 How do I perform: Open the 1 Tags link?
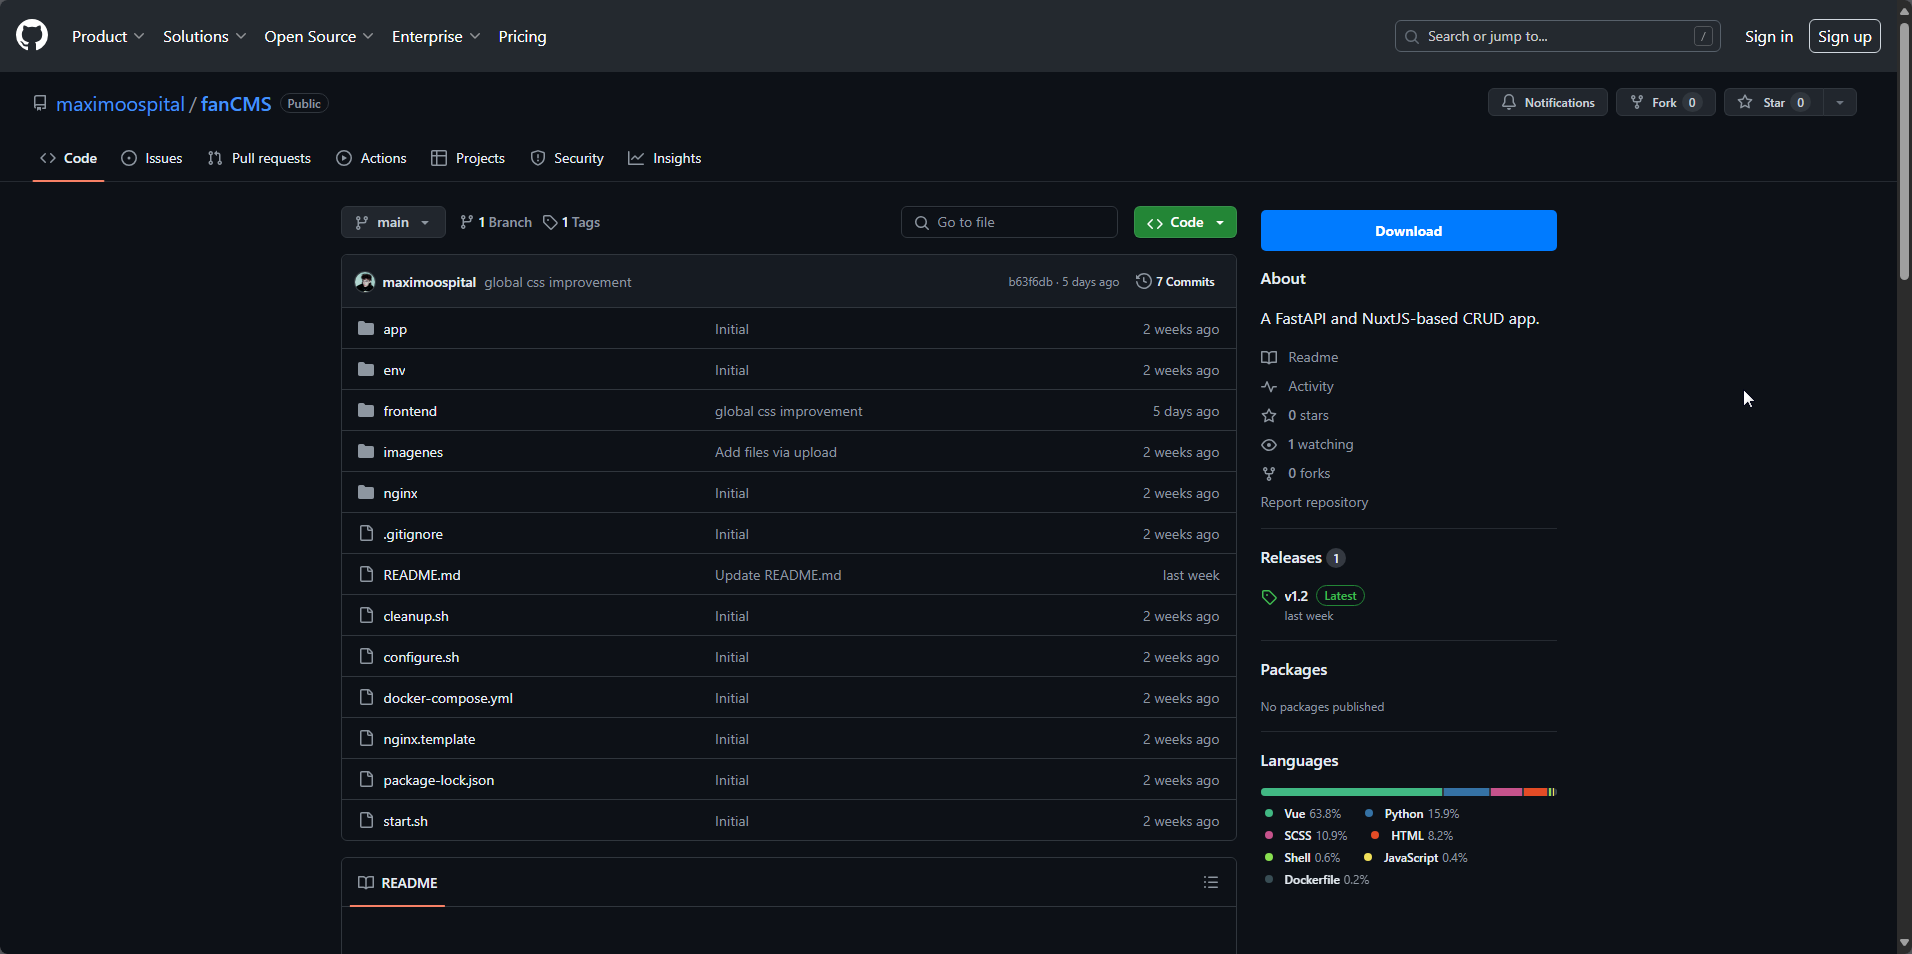coord(572,222)
